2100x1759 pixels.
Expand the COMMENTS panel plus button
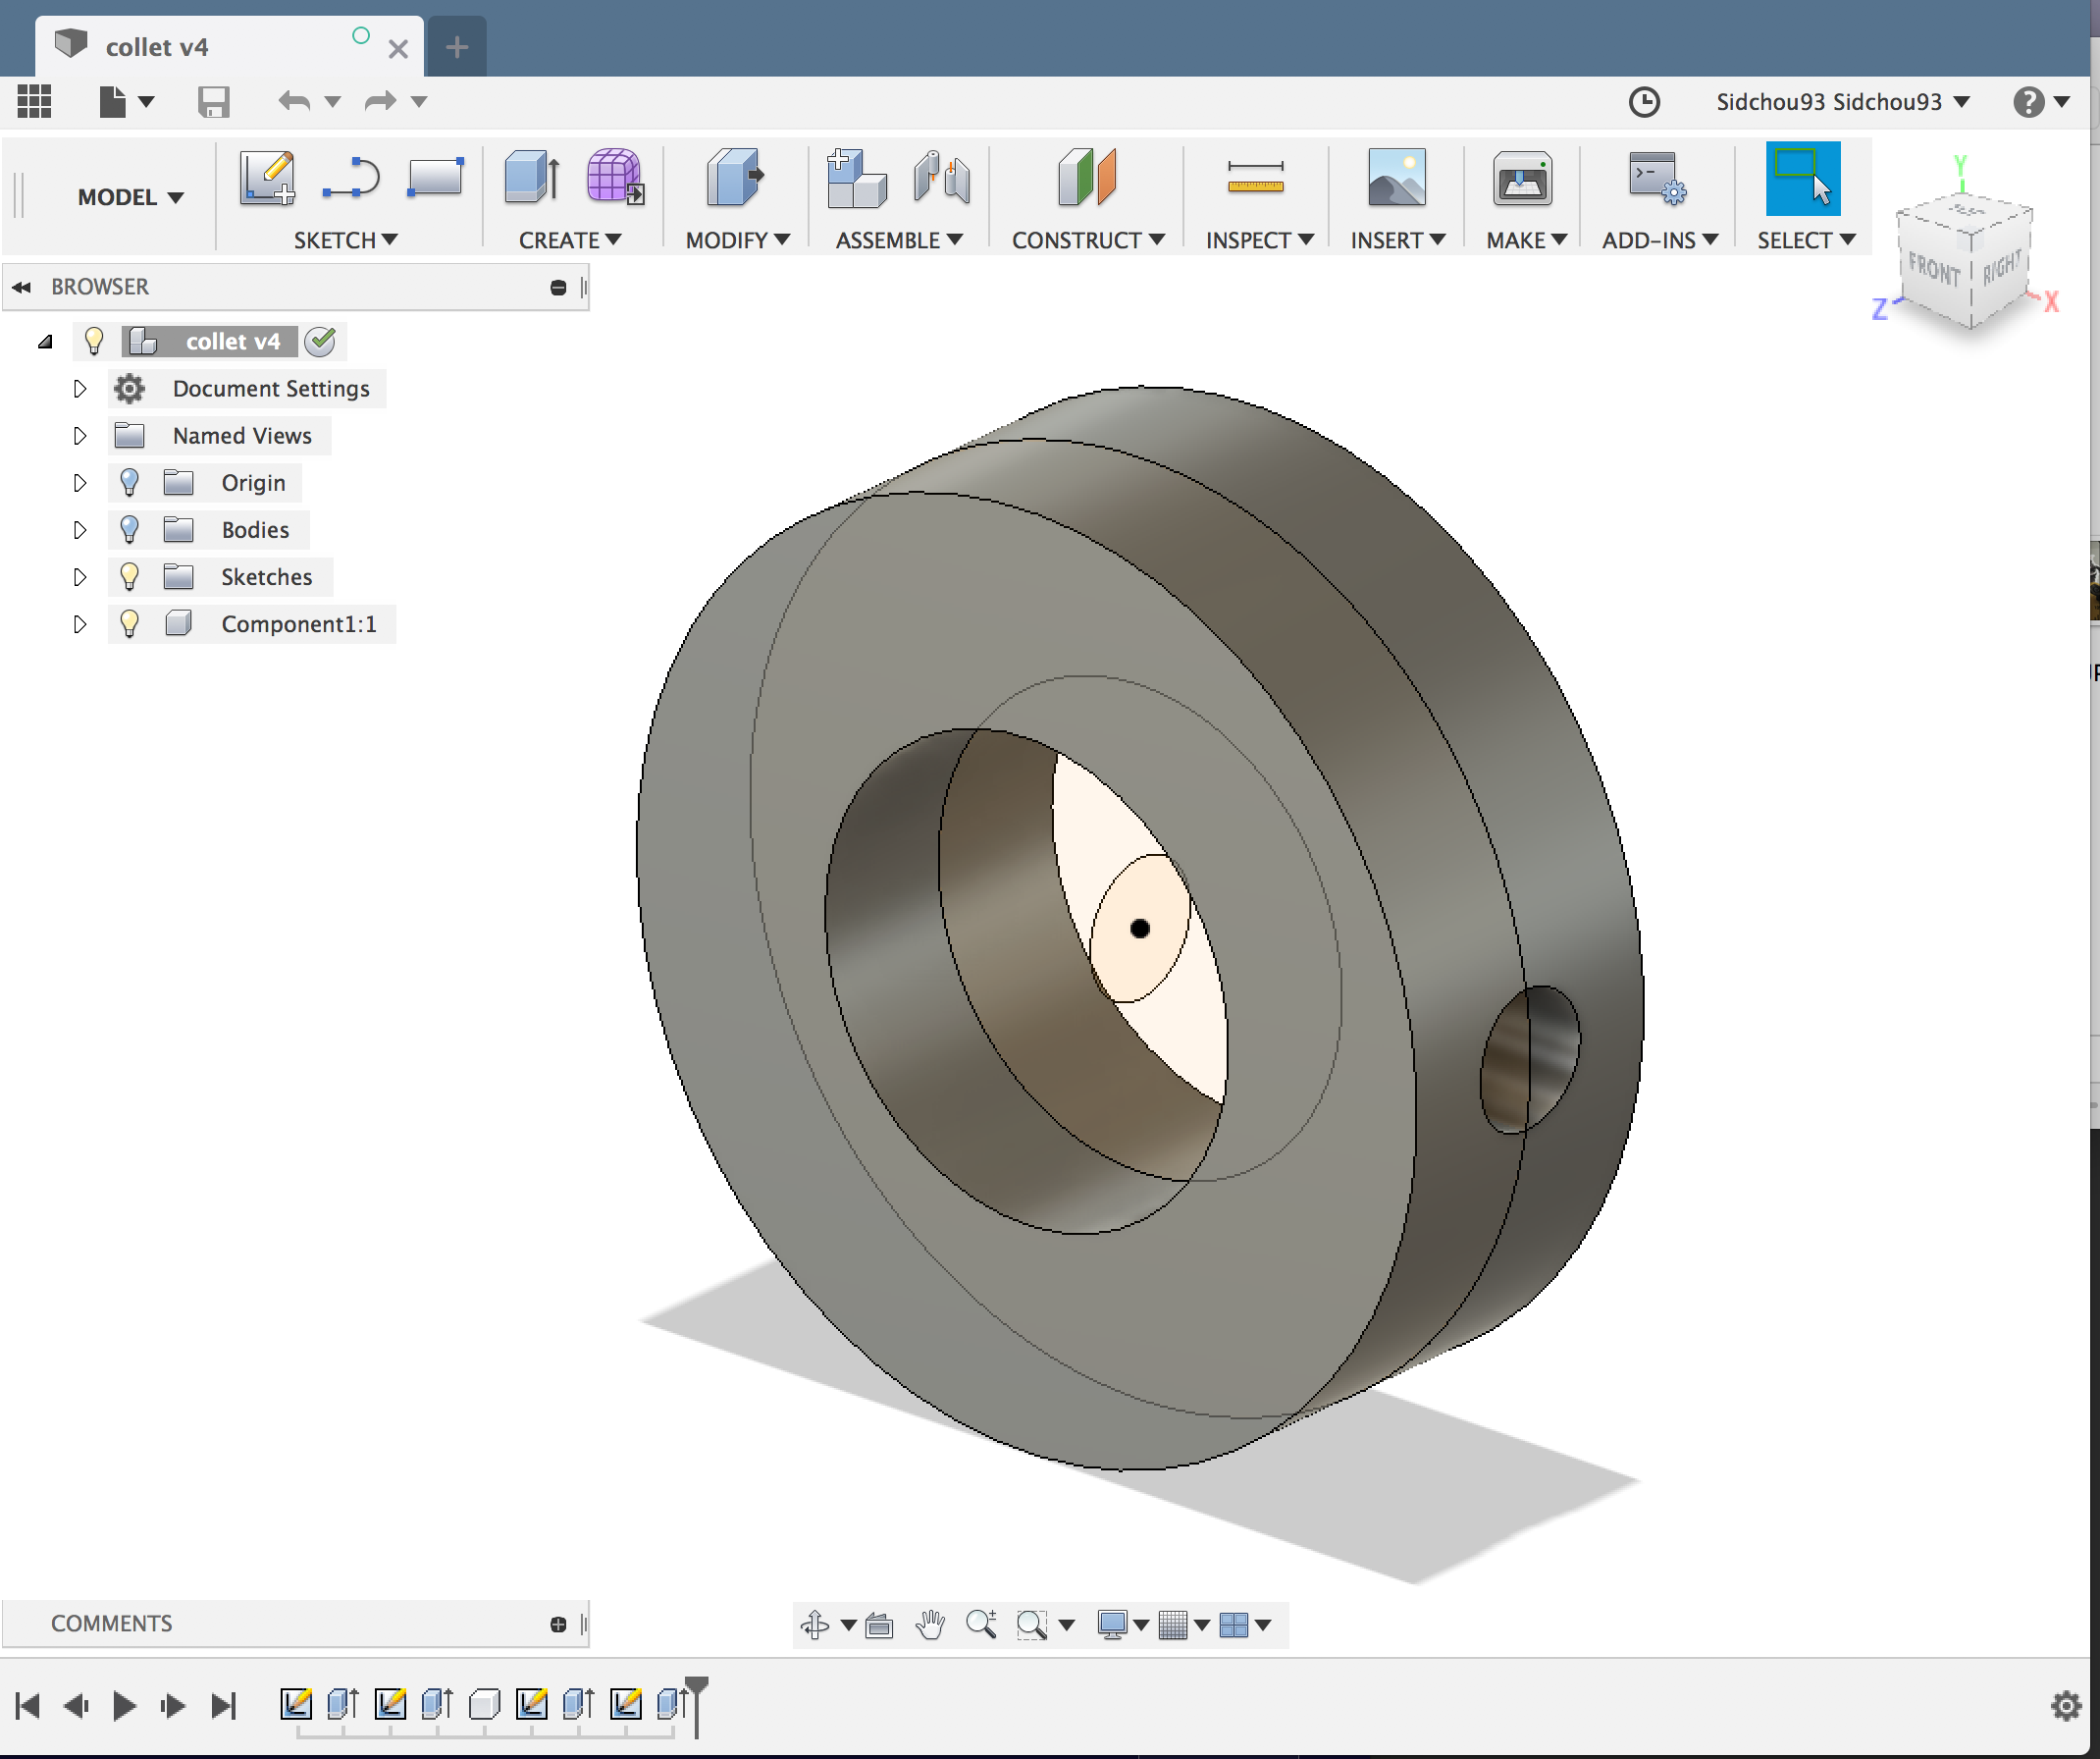558,1624
